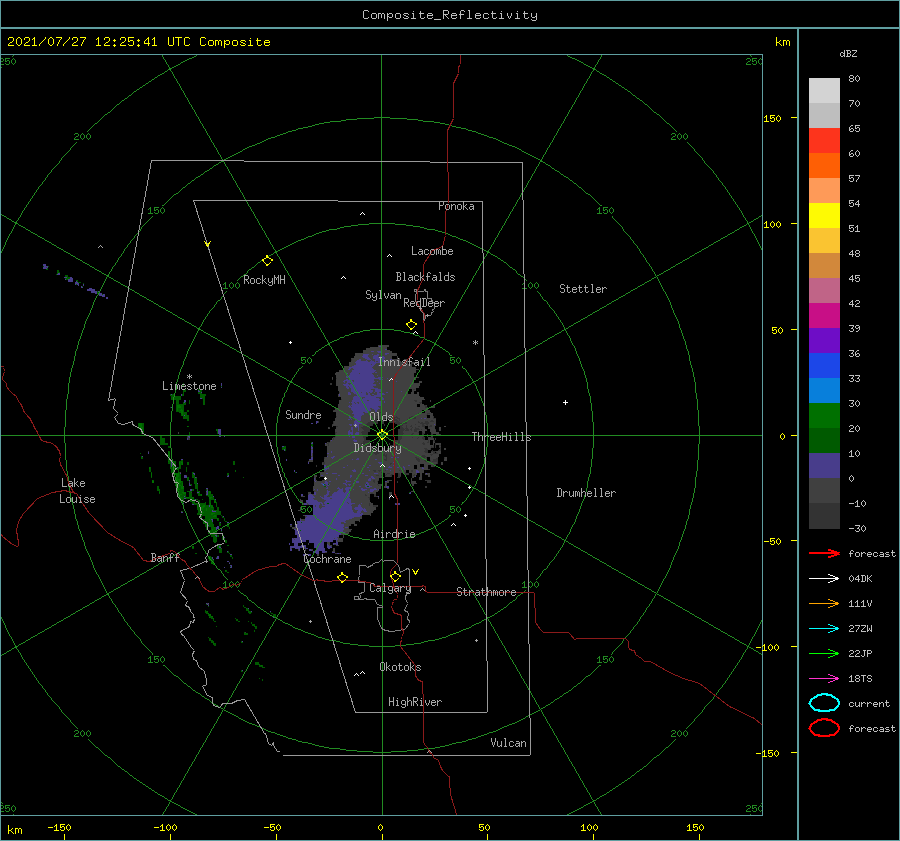The height and width of the screenshot is (841, 900).
Task: Click the white 04DK arrow in legend
Action: (x=824, y=578)
